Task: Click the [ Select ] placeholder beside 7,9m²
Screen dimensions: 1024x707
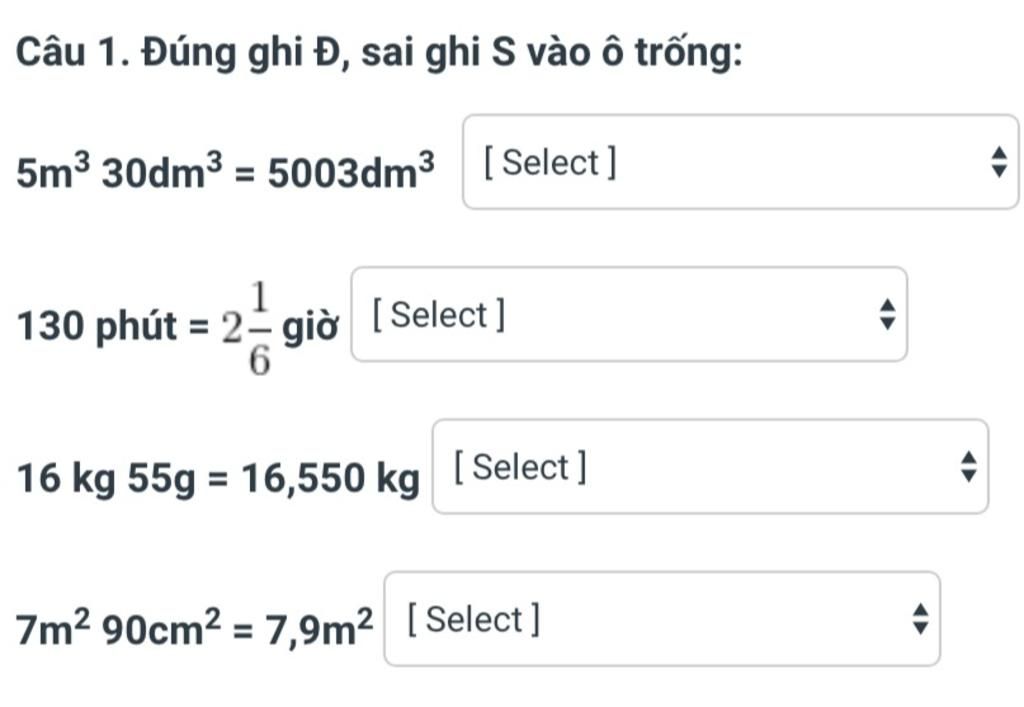Action: pos(473,619)
